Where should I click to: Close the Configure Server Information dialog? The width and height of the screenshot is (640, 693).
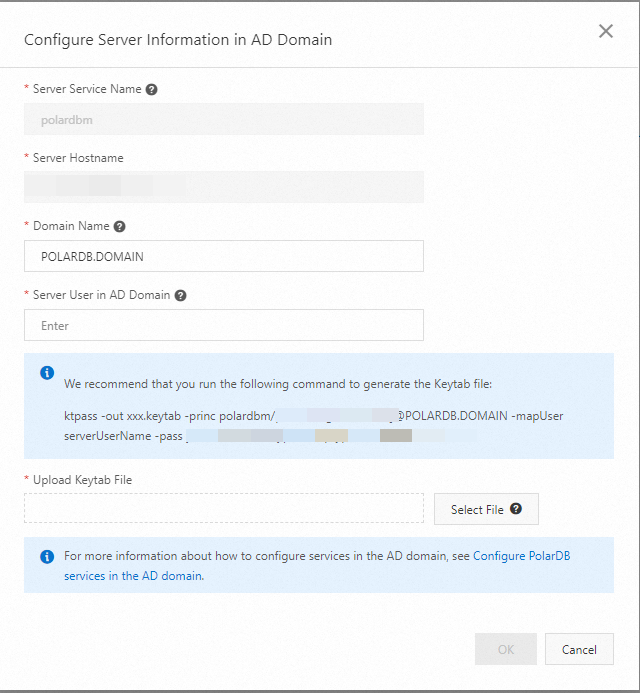point(606,31)
